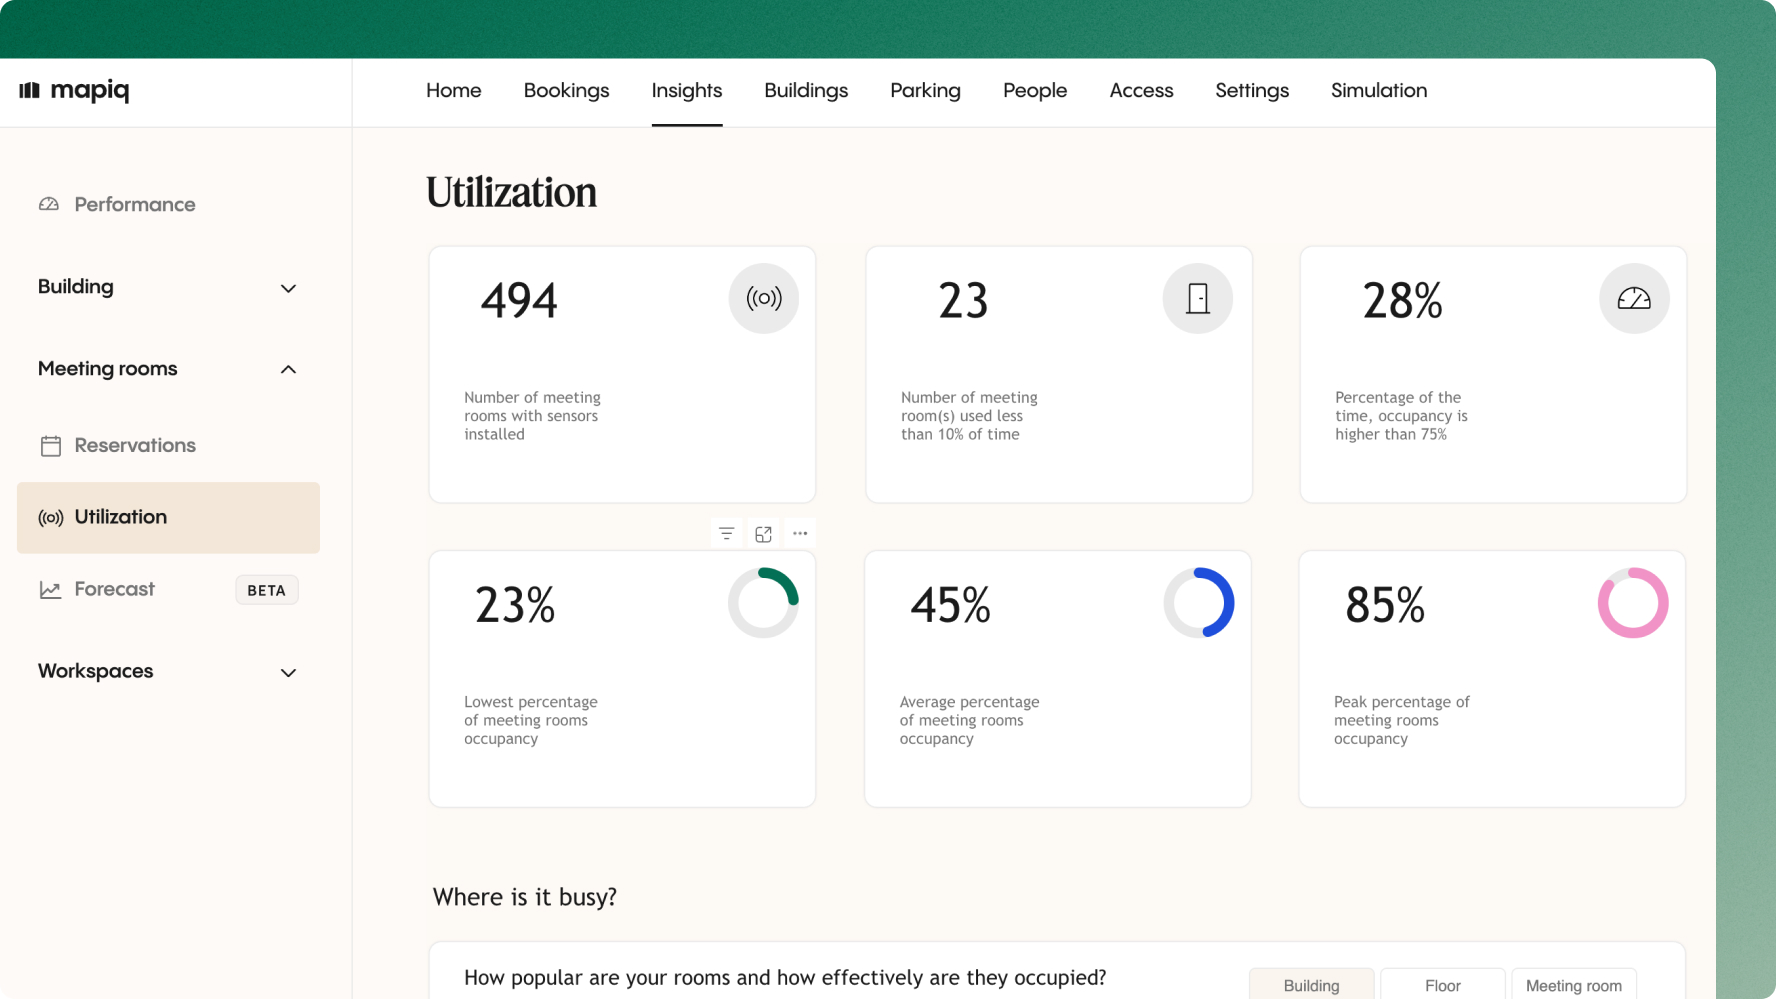Click the Utilization page title
This screenshot has height=999, width=1776.
pyautogui.click(x=511, y=192)
